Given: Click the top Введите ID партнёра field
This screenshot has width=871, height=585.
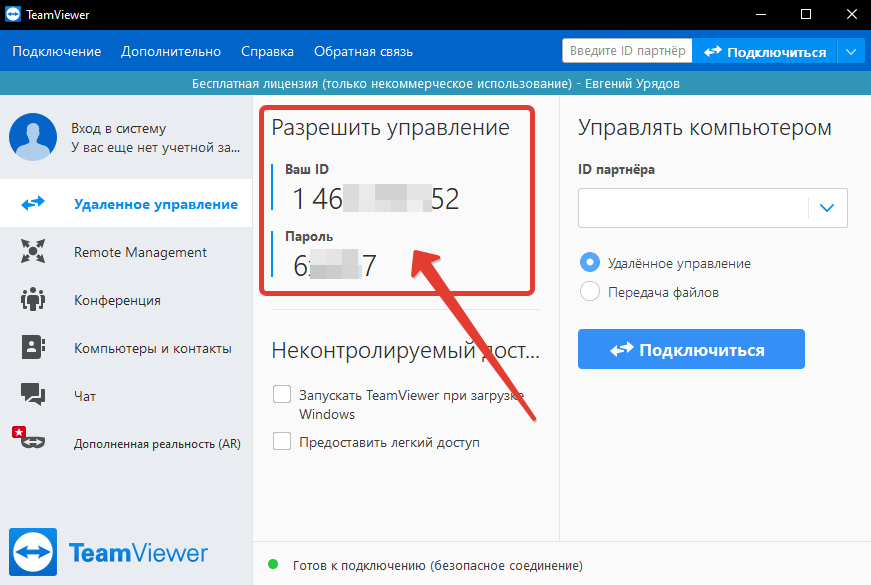Looking at the screenshot, I should click(627, 51).
